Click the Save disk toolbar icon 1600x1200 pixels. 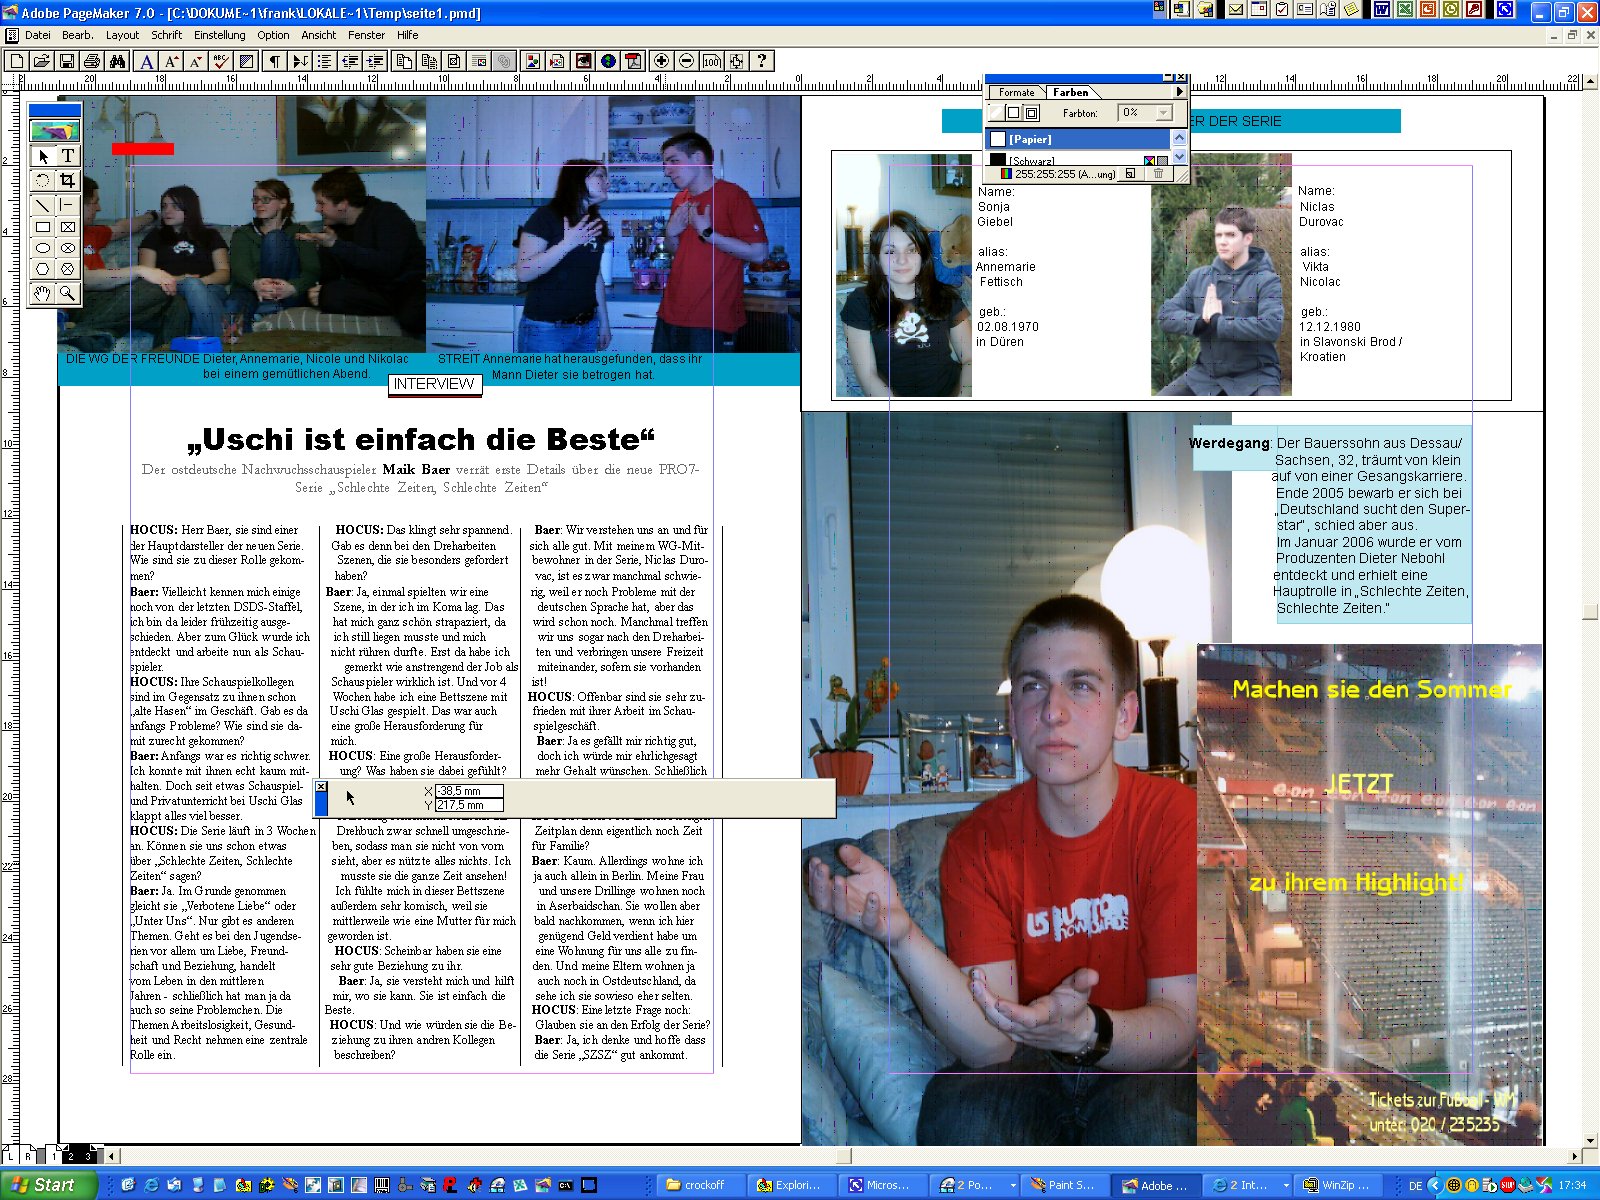coord(66,61)
